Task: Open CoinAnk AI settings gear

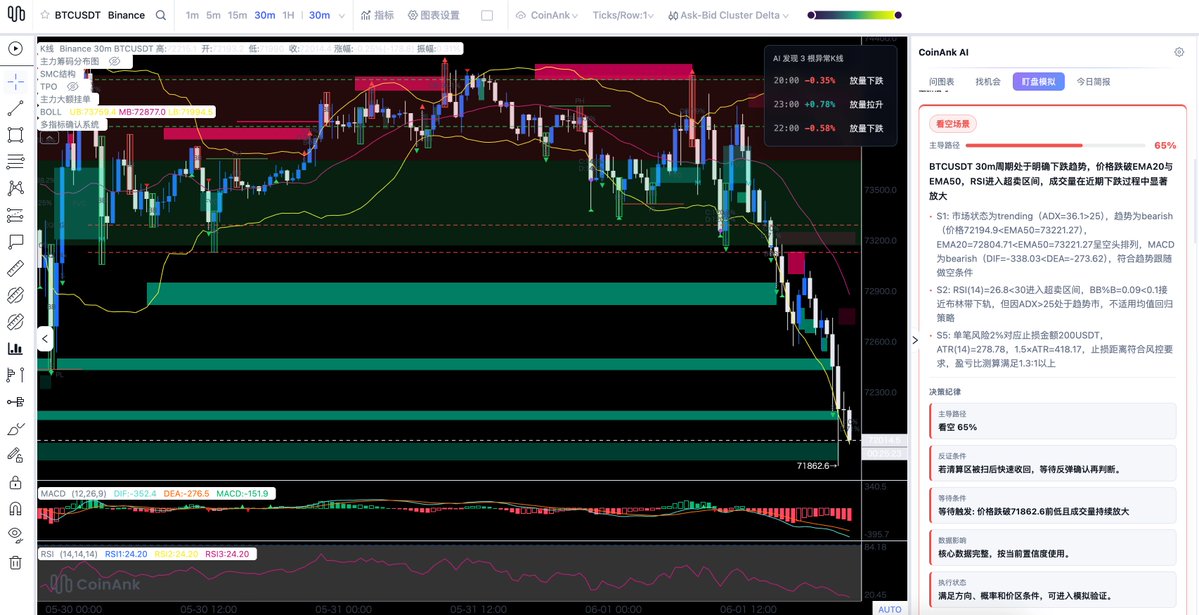Action: tap(1178, 52)
